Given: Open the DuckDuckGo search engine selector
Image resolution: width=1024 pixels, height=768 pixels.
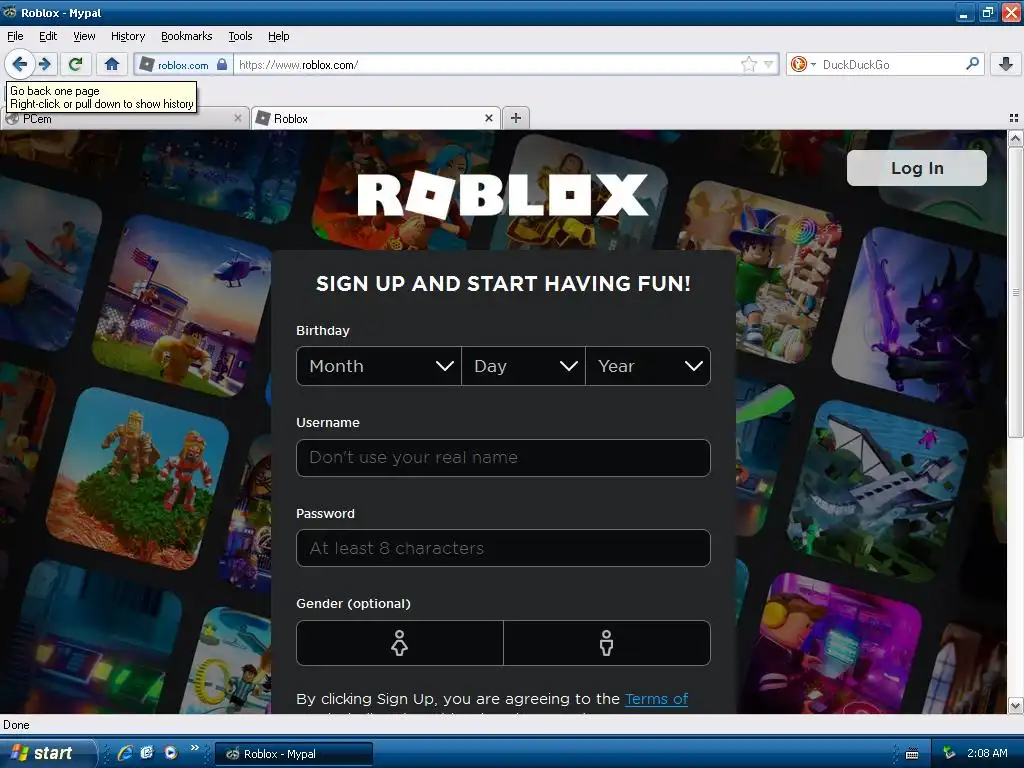Looking at the screenshot, I should click(x=803, y=65).
